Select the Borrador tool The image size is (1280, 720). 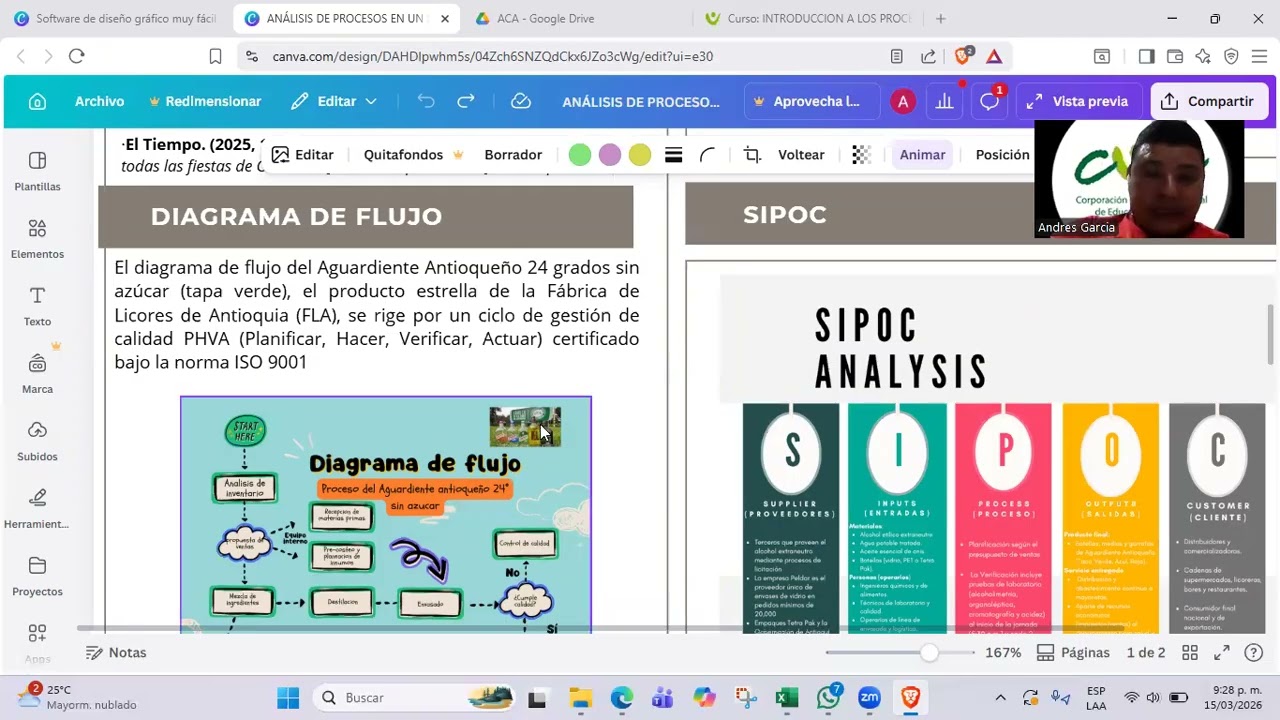(513, 155)
